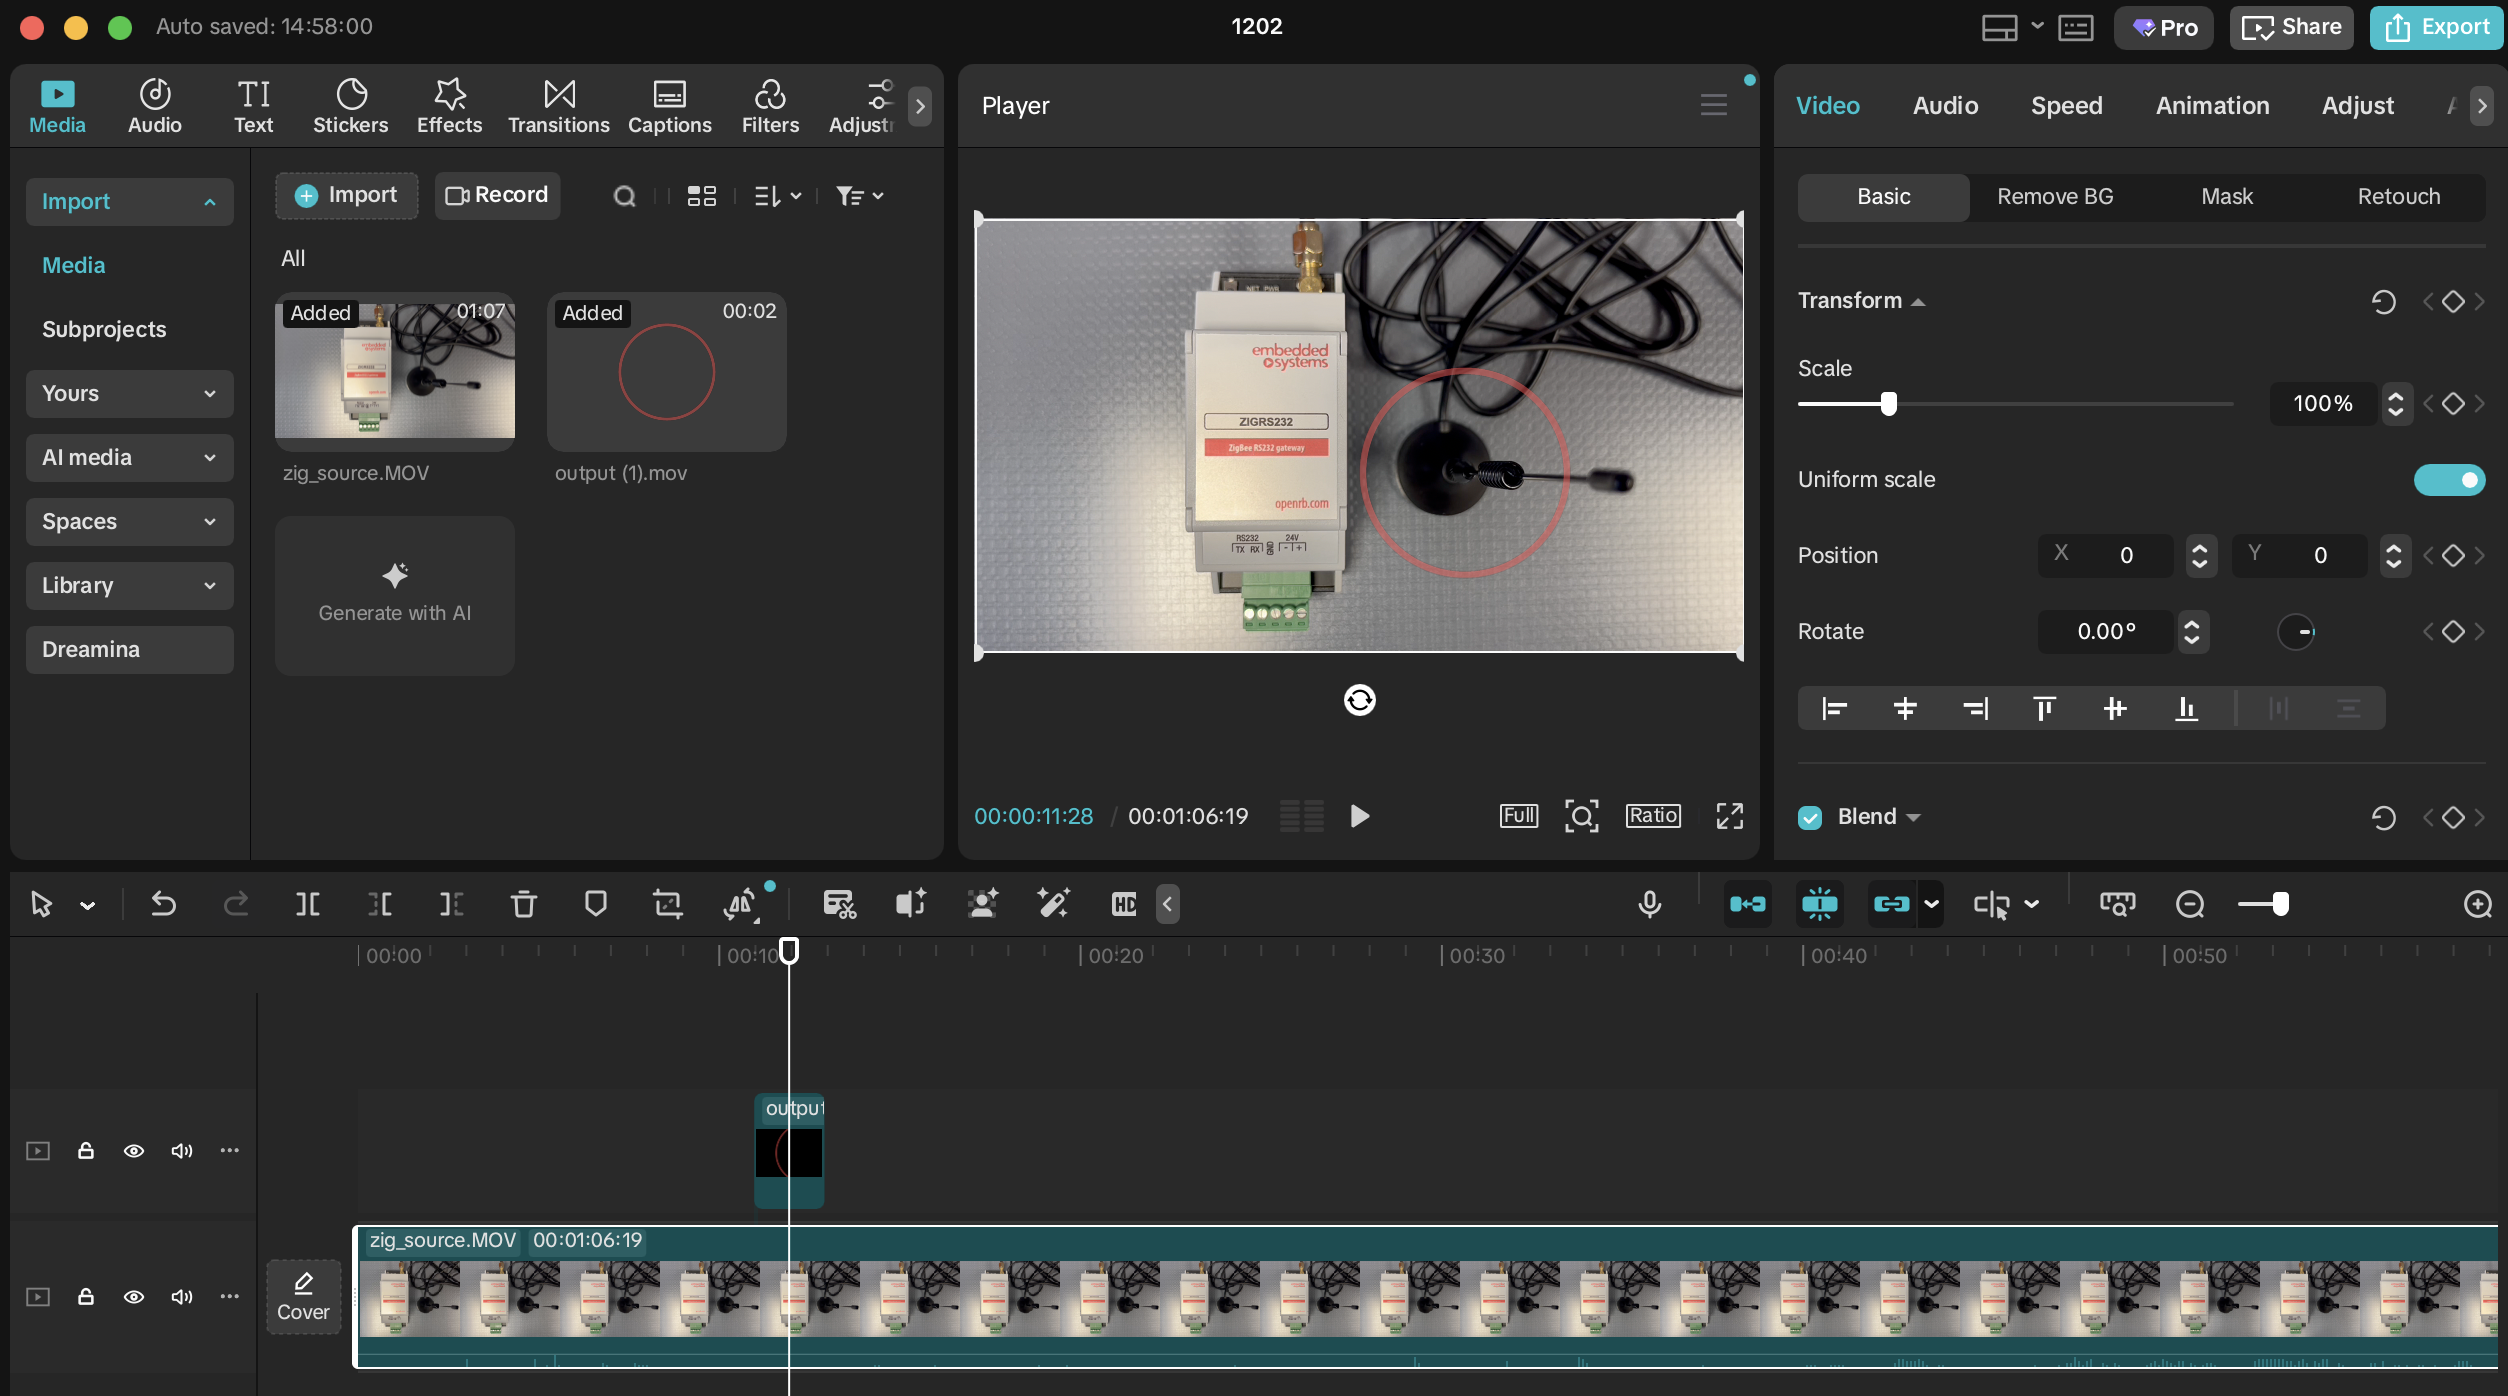This screenshot has width=2508, height=1396.
Task: Select the zig_source.MOV thumbnail in media panel
Action: pyautogui.click(x=394, y=371)
